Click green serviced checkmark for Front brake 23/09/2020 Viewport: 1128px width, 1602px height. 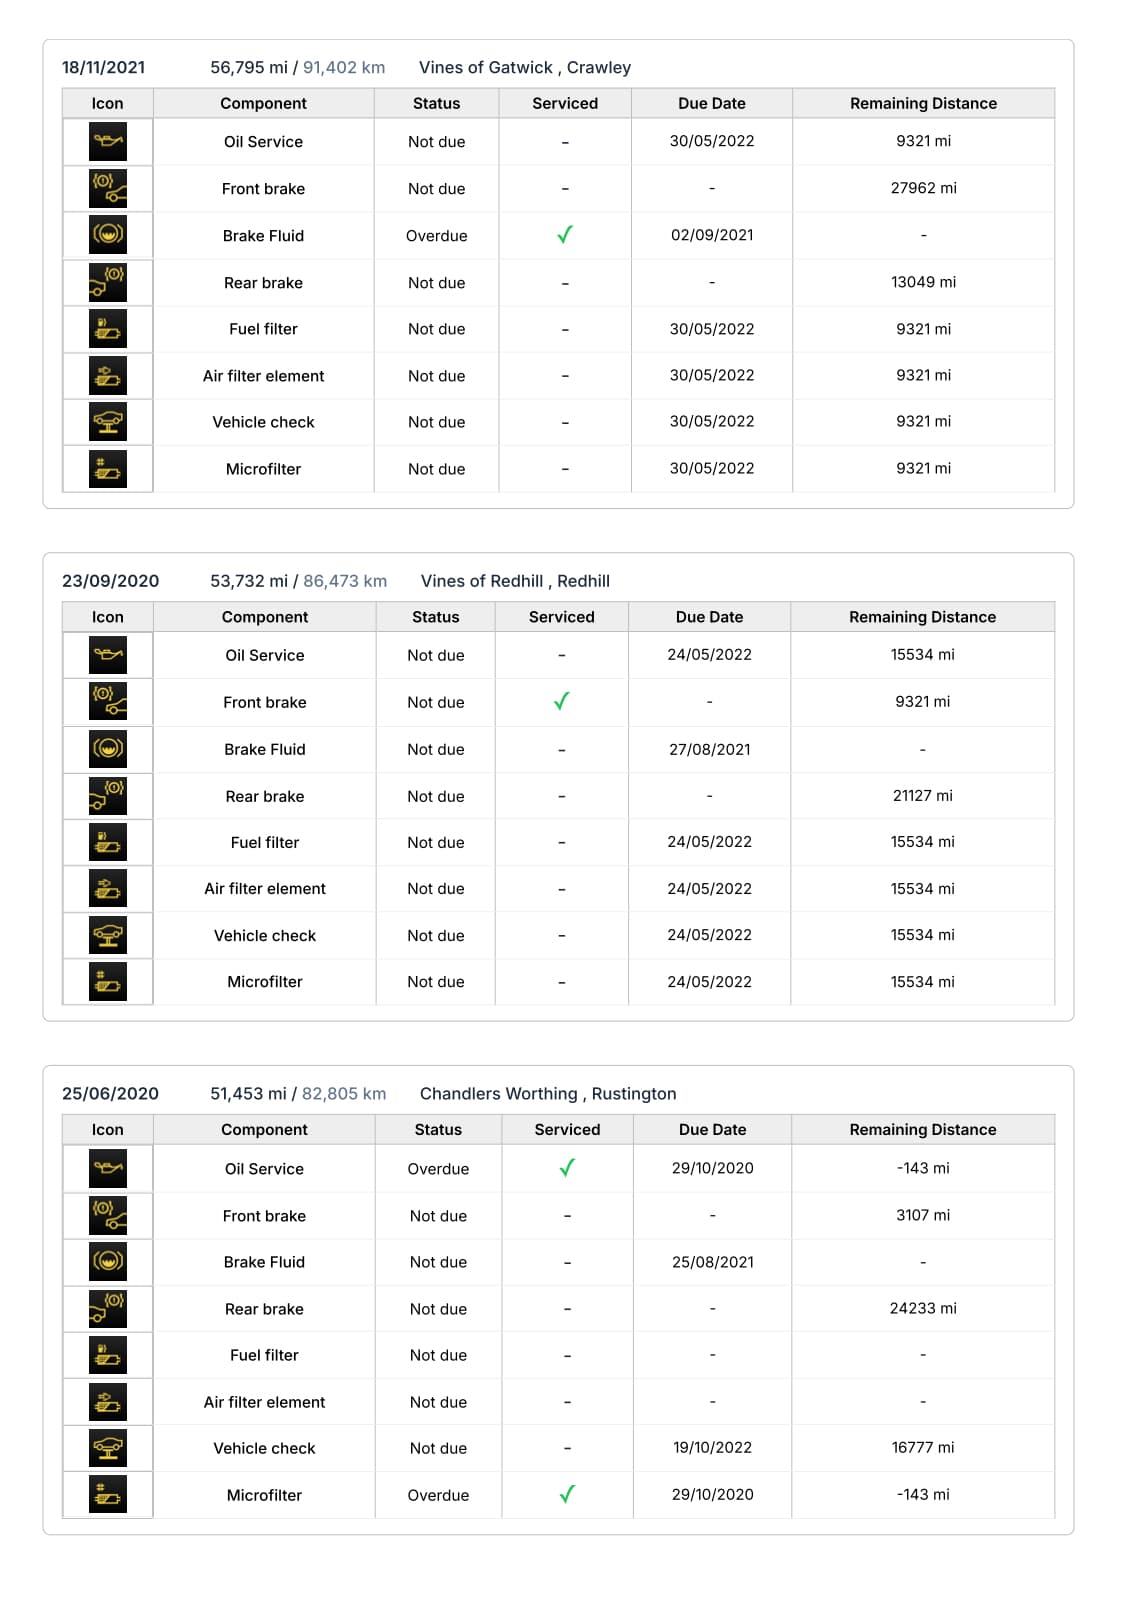click(x=562, y=701)
